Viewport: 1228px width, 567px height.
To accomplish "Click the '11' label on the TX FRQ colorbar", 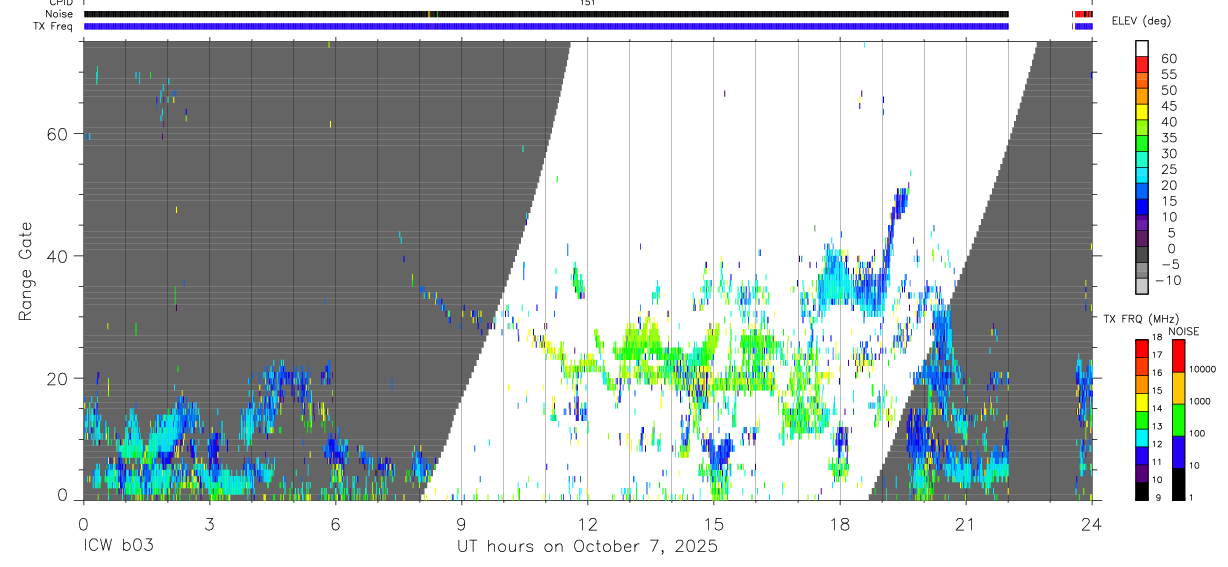I will click(x=1159, y=462).
